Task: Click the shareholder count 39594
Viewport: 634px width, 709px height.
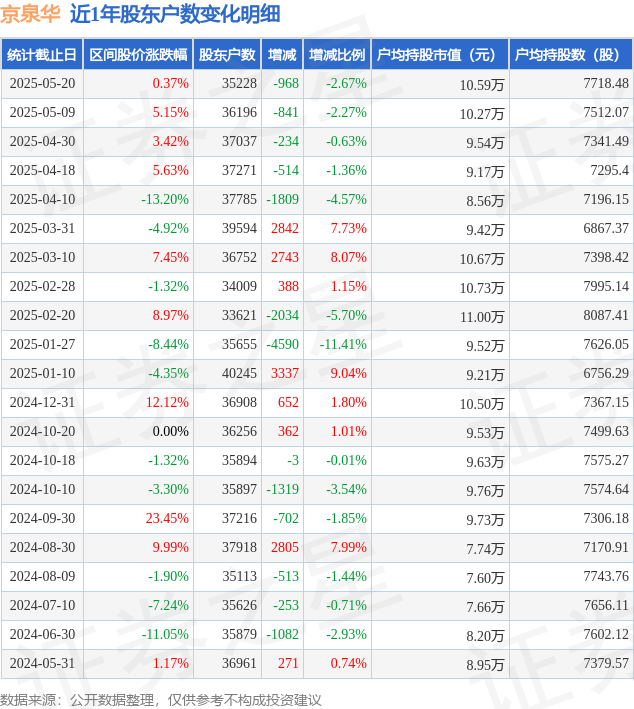Action: click(x=239, y=228)
